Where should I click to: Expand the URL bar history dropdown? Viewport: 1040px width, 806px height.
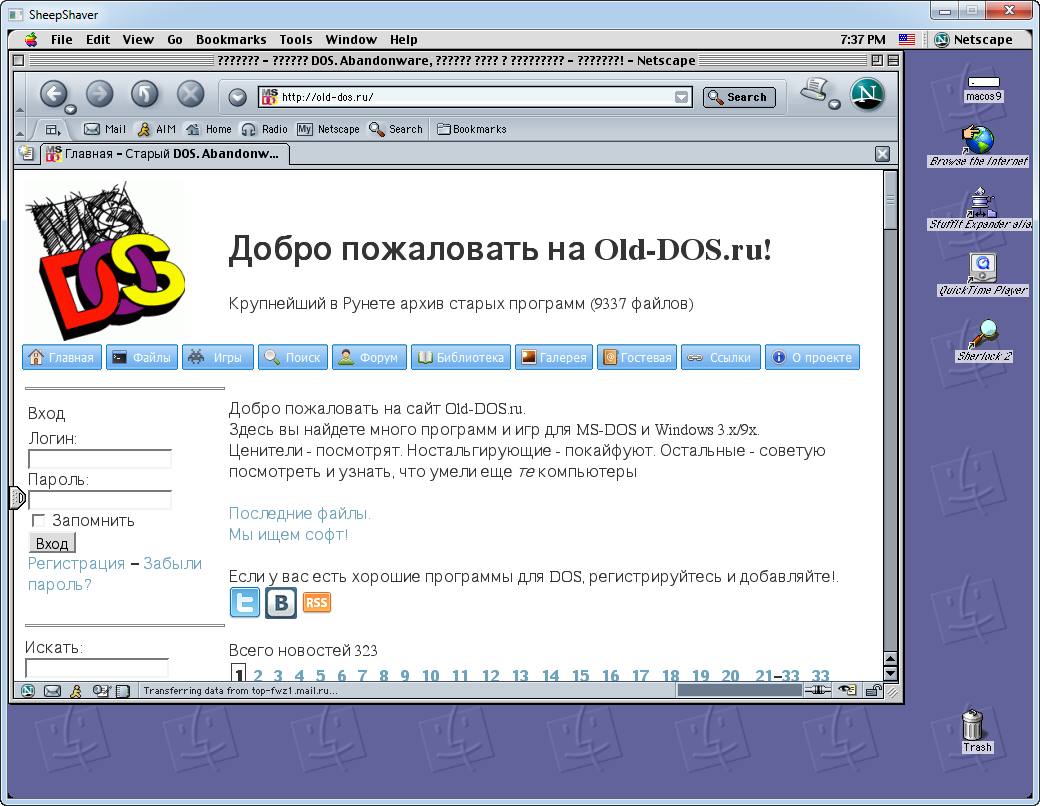[682, 97]
